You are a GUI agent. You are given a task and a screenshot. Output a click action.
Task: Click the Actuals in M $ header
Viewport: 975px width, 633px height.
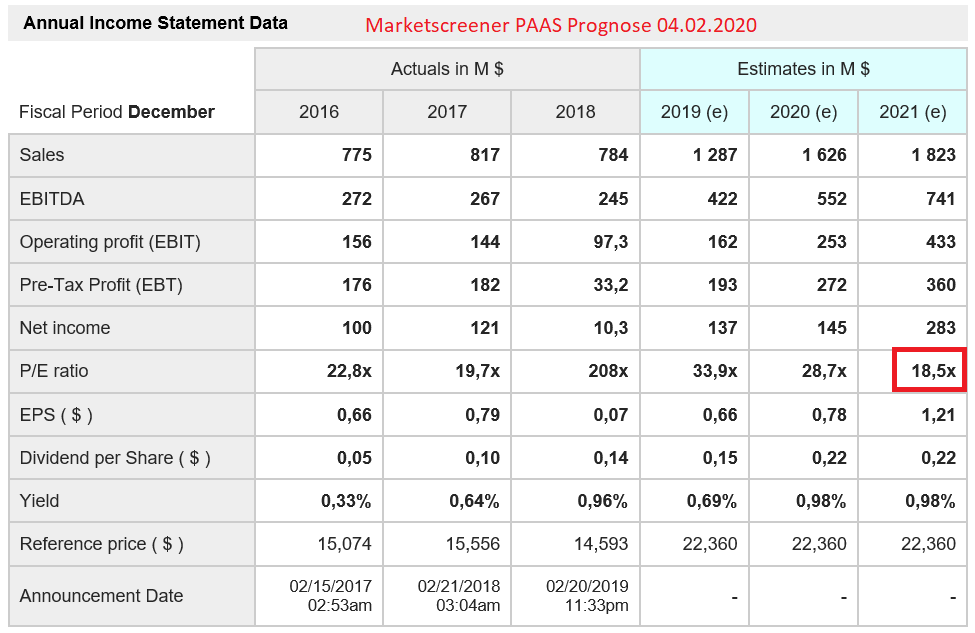click(447, 69)
